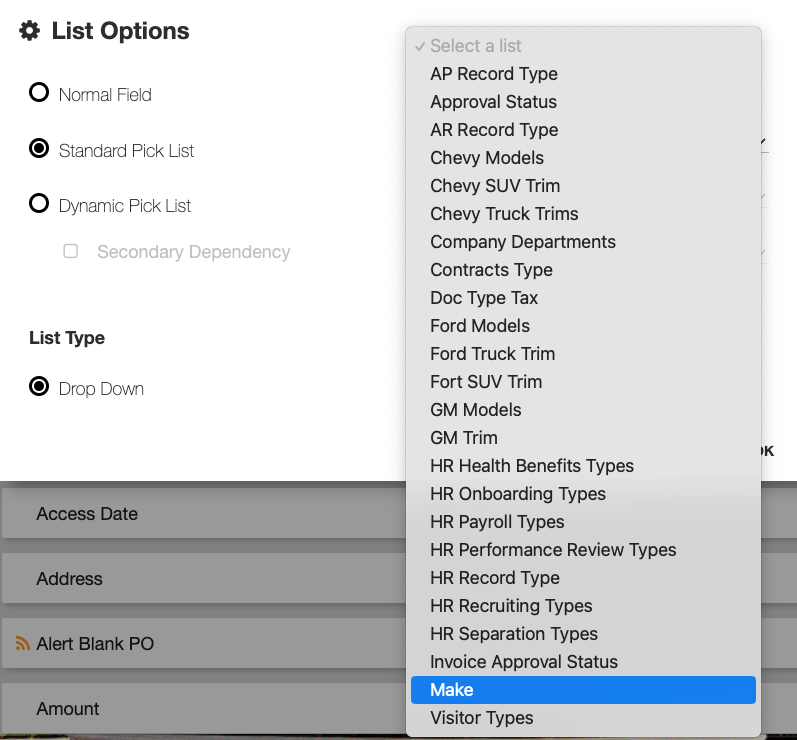This screenshot has height=740, width=797.
Task: Click the RSS icon beside Alert Blank PO
Action: 22,643
